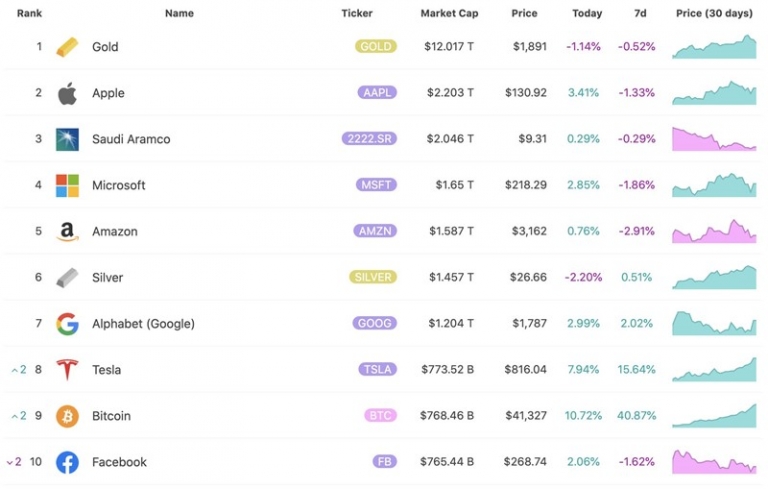Sort by the Today column header
The width and height of the screenshot is (768, 489).
[x=587, y=13]
